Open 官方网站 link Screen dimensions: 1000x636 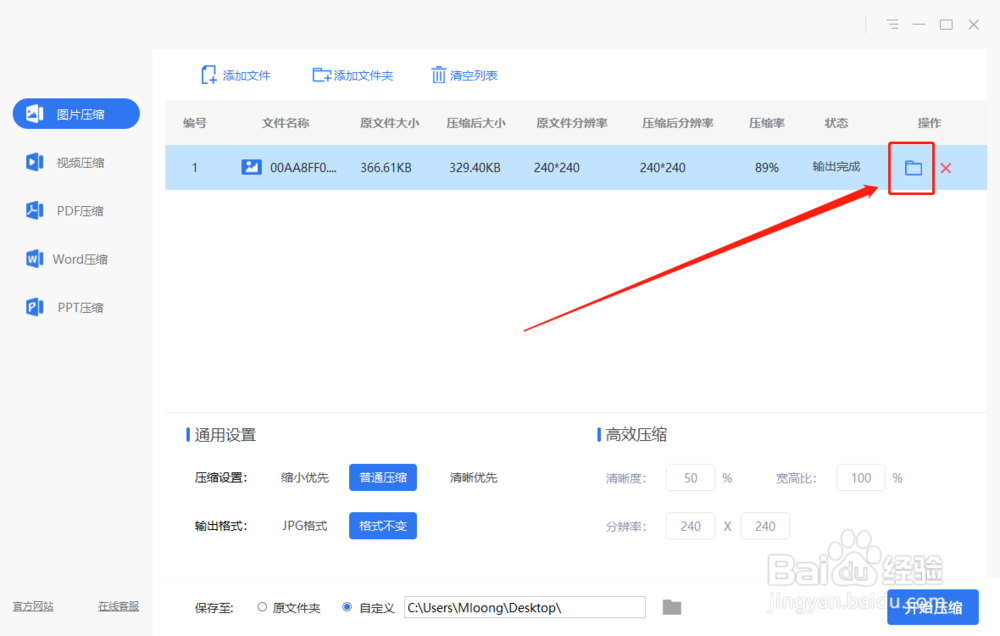[x=32, y=606]
